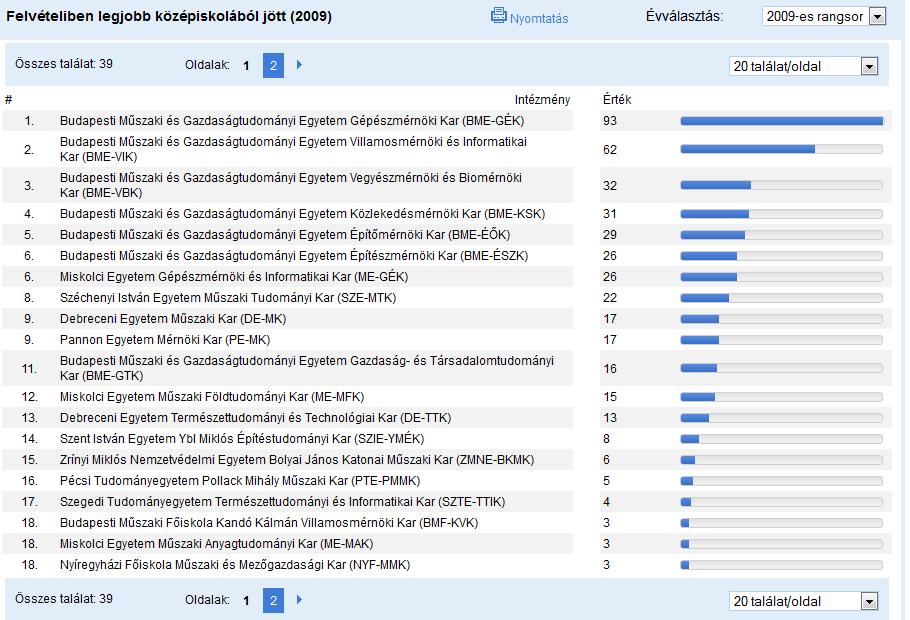Click the value bar for PTE-PMMK (5)

[782, 481]
